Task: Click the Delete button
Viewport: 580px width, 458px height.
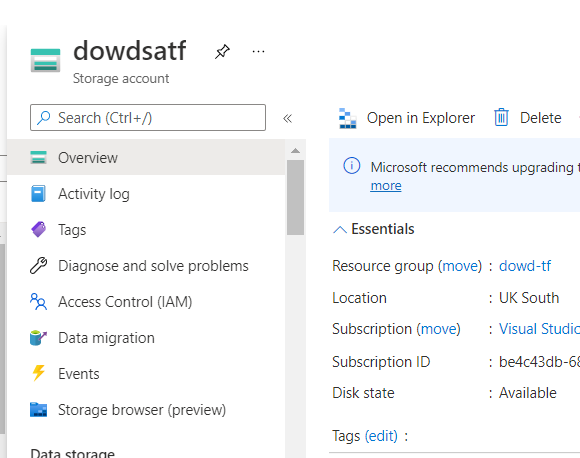Action: coord(527,118)
